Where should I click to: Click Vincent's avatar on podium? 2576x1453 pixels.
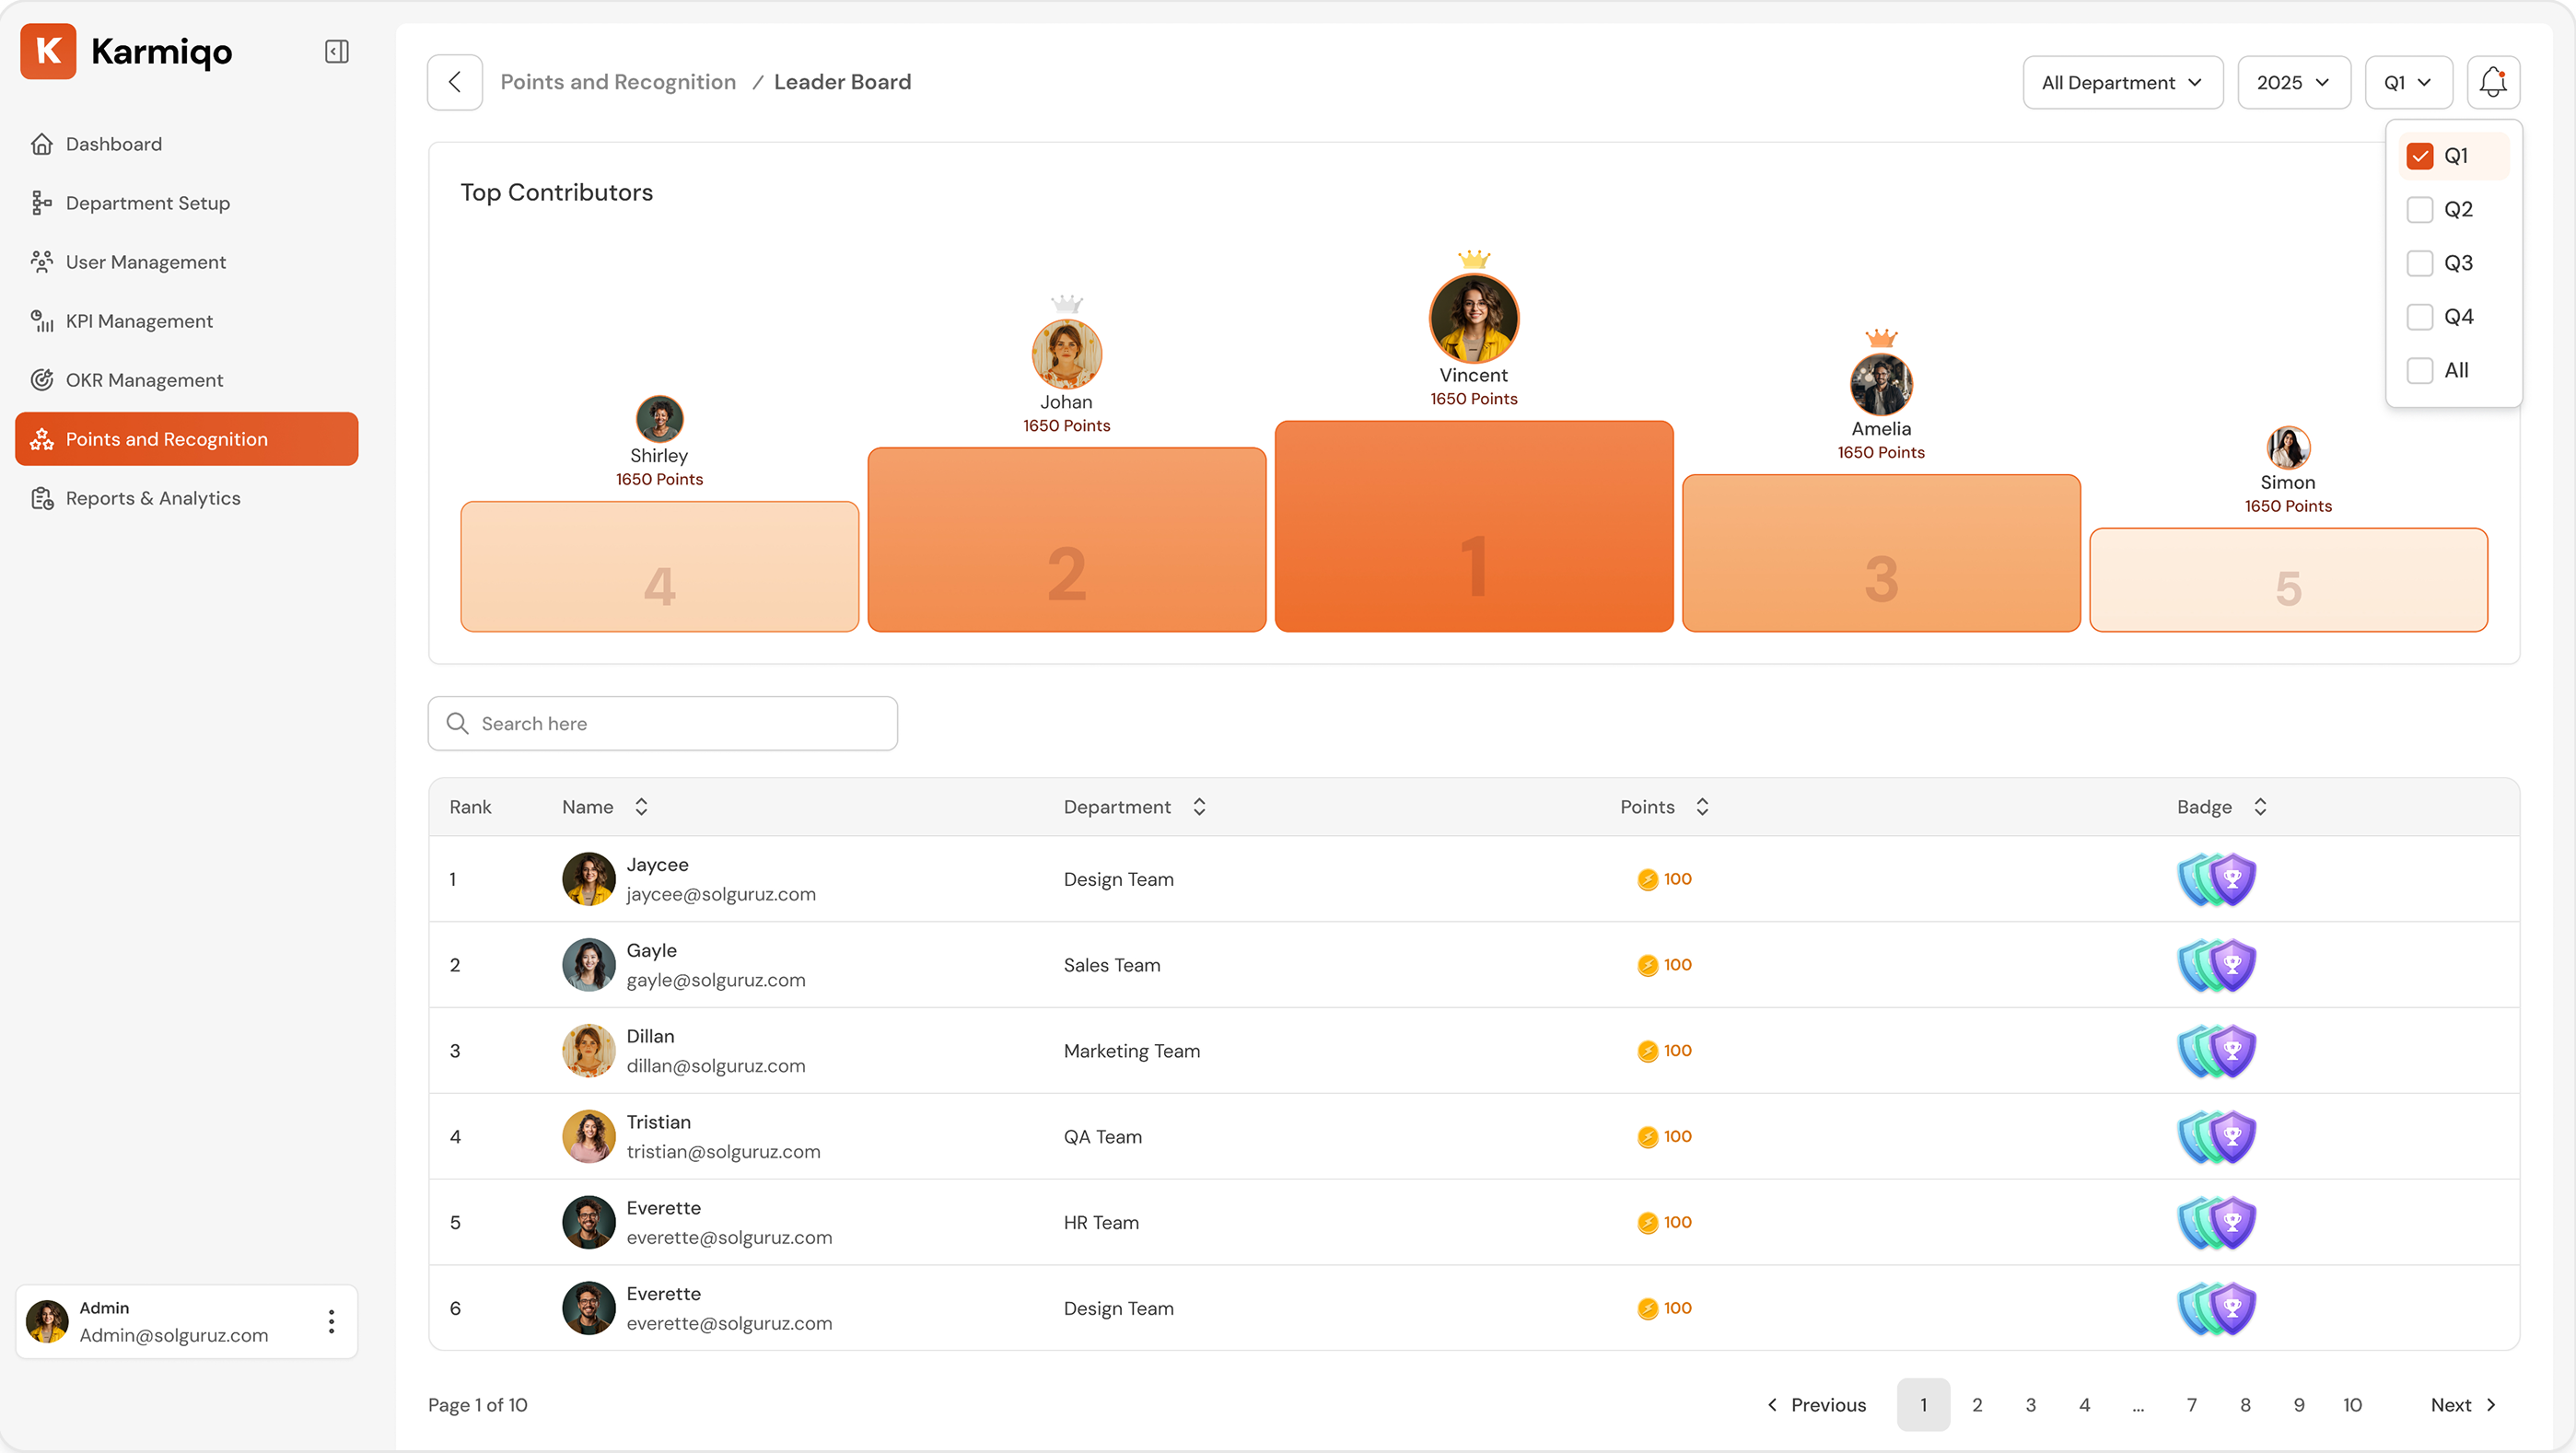[x=1474, y=318]
